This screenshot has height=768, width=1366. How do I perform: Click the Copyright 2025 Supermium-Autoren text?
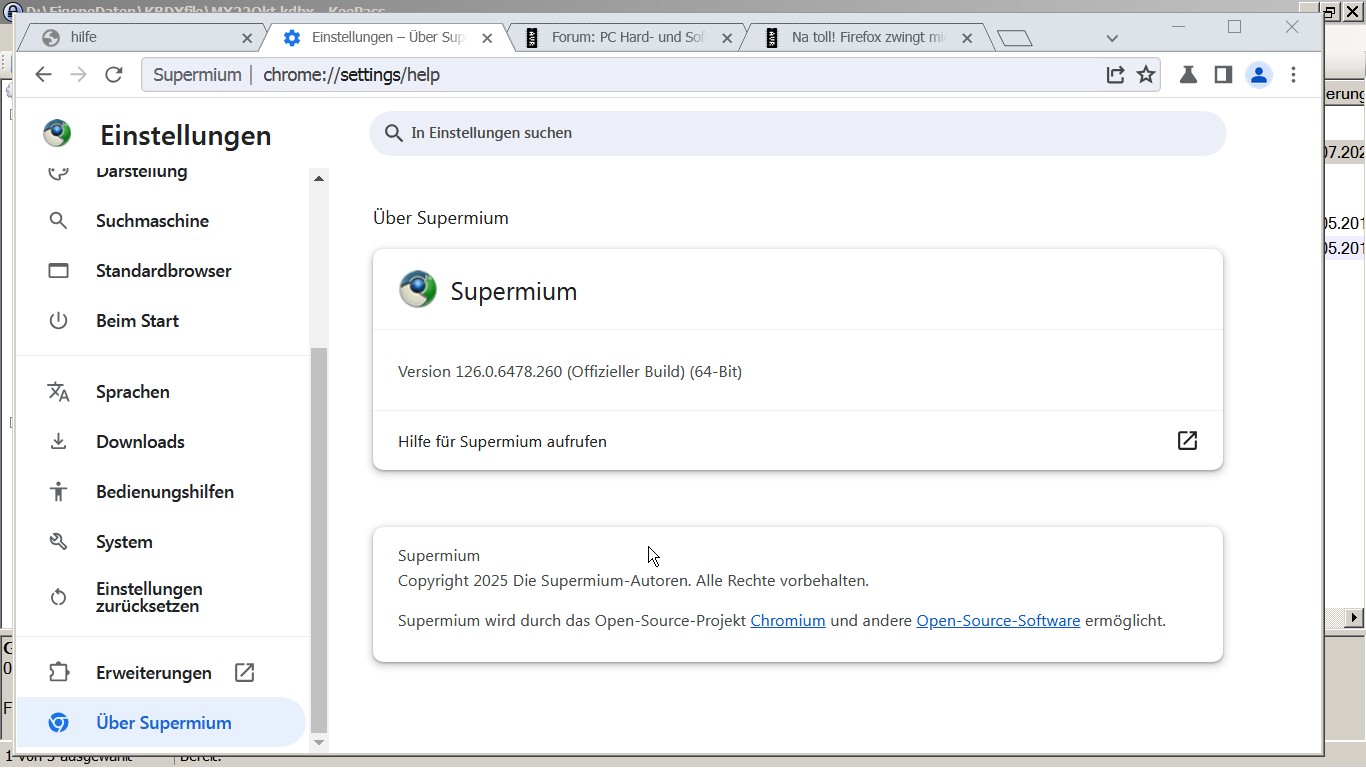pyautogui.click(x=633, y=581)
